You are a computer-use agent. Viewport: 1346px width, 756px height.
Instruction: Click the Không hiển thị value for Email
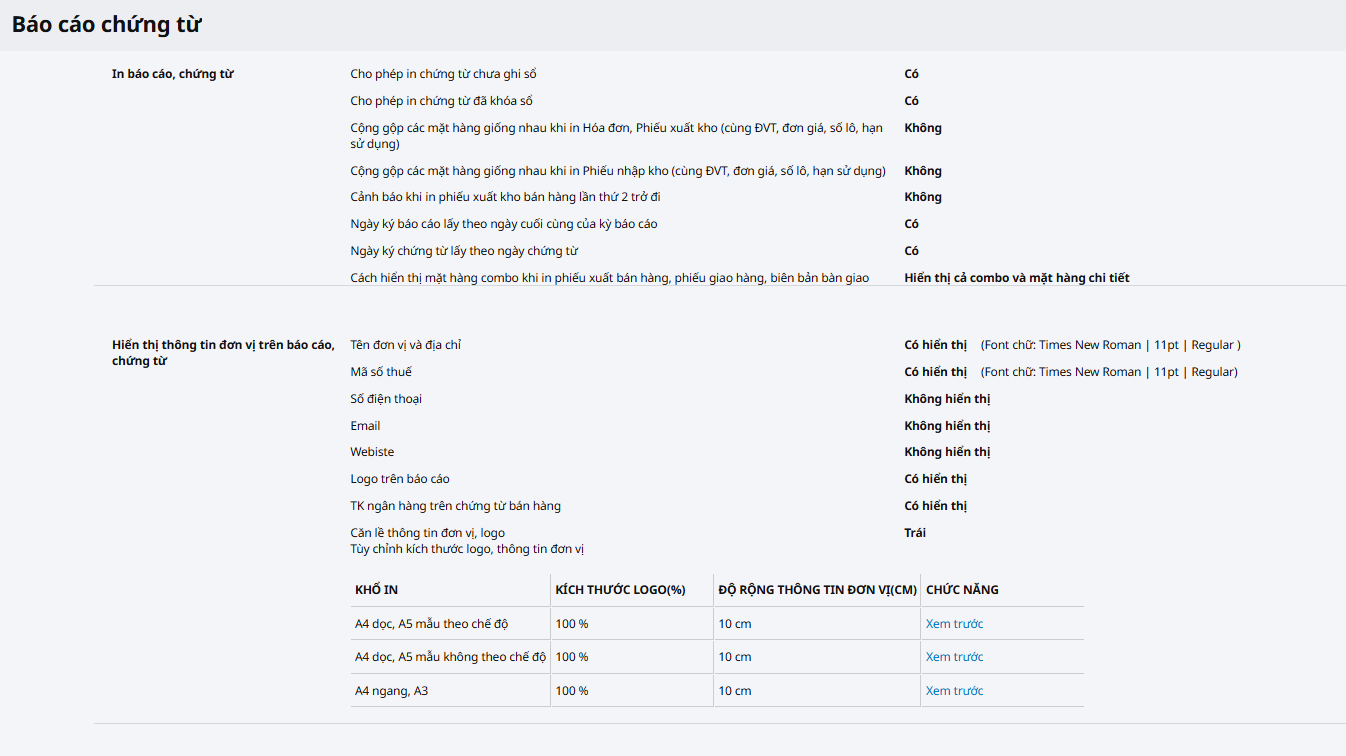(946, 426)
